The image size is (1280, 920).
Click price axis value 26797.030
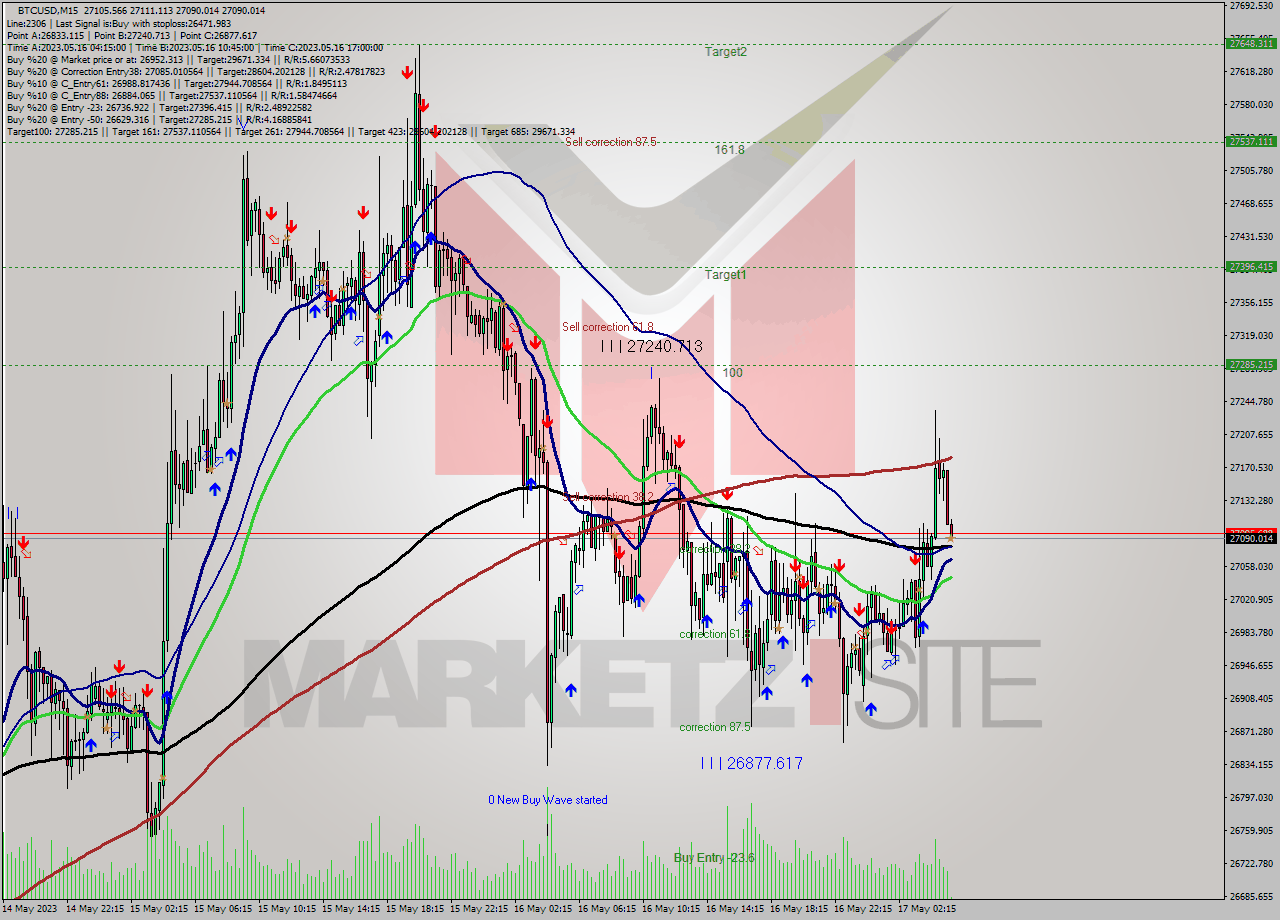click(x=1252, y=797)
